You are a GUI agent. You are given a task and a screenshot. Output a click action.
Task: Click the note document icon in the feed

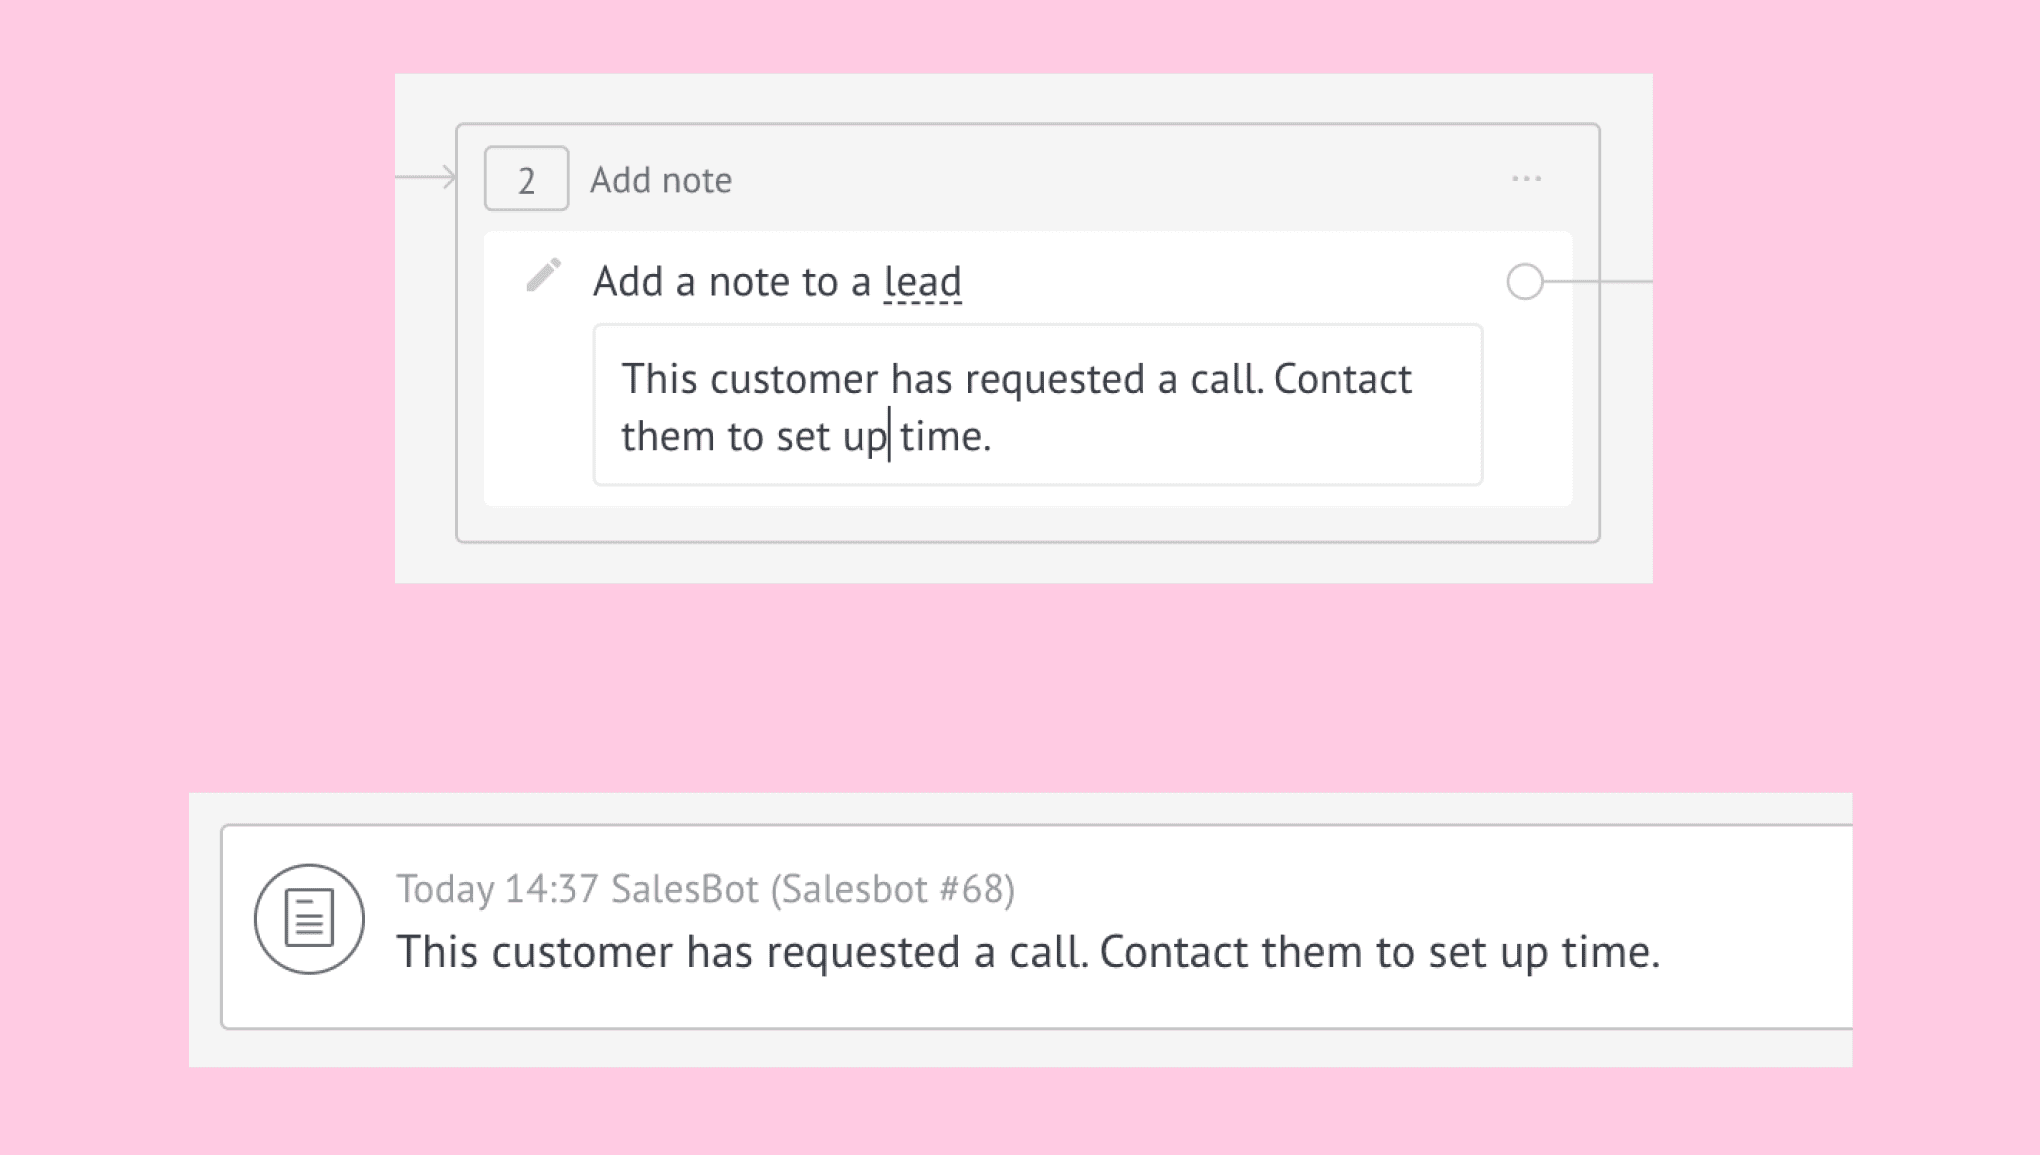click(x=309, y=918)
